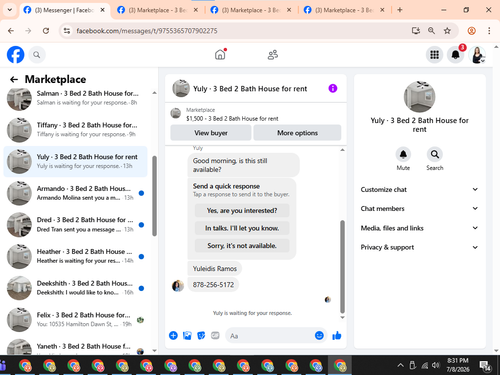Expand Customize chat section
This screenshot has height=375, width=500.
[419, 189]
